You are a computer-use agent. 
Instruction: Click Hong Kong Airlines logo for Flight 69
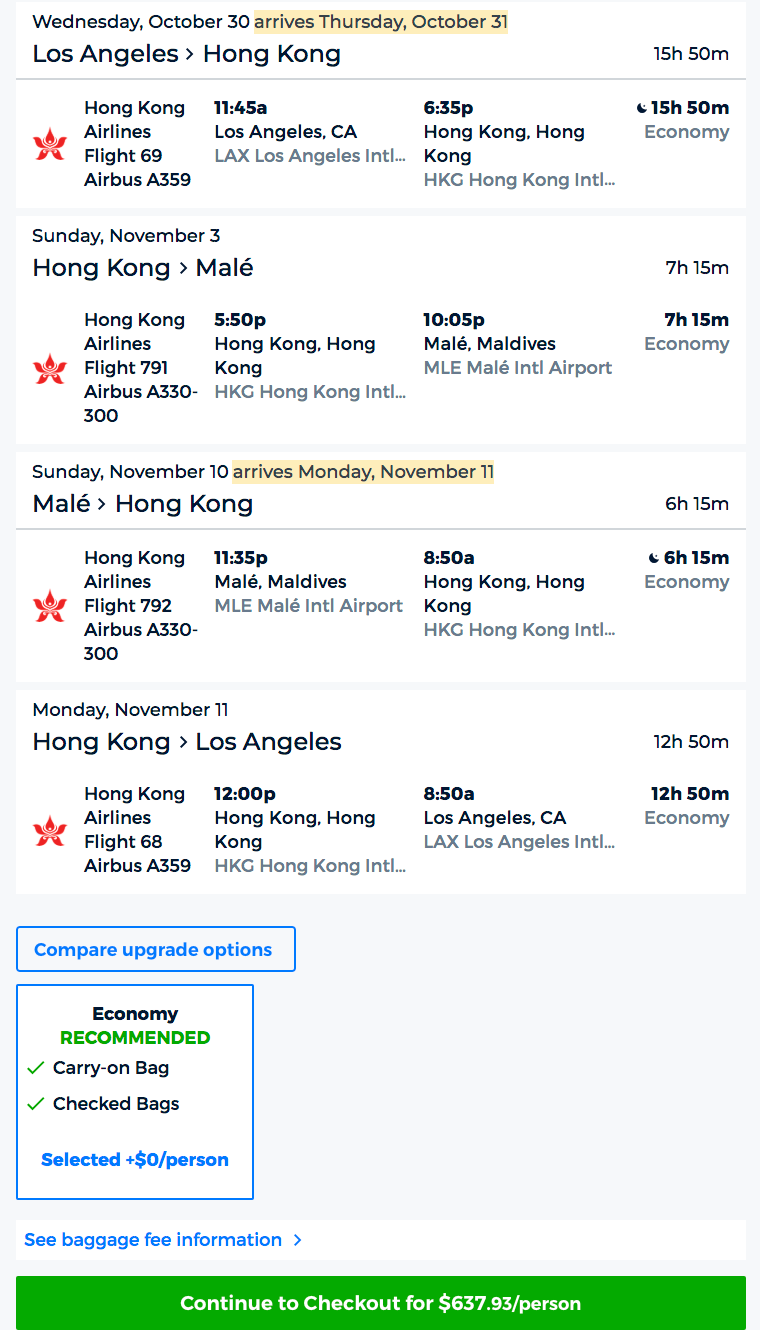49,144
